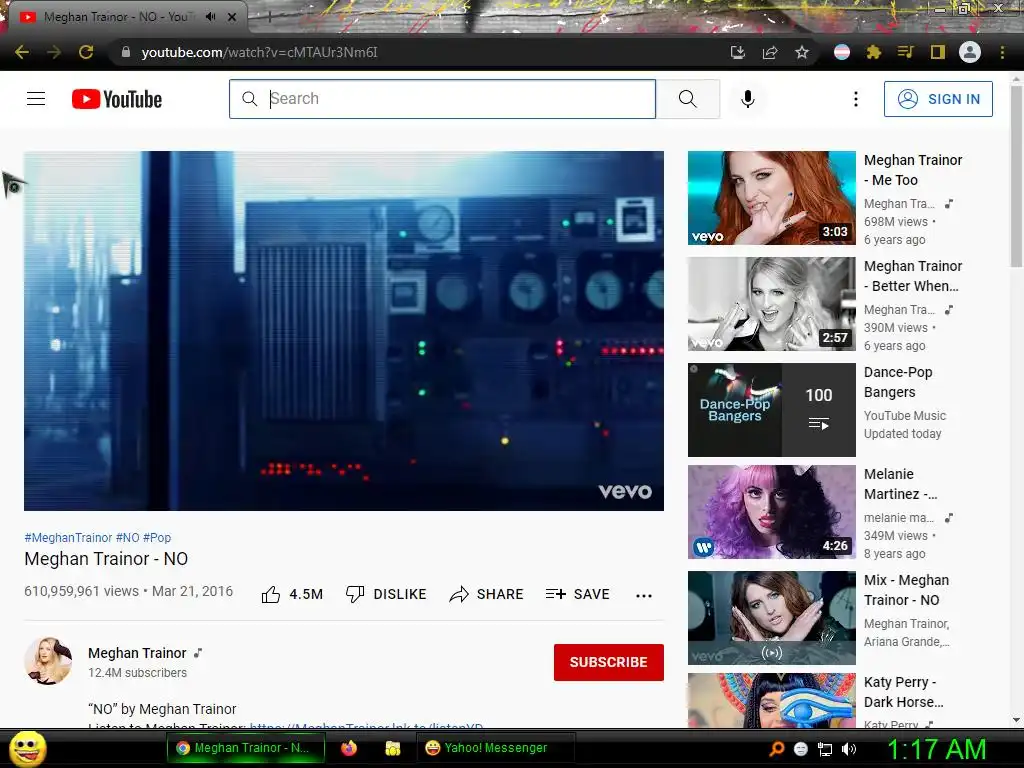The width and height of the screenshot is (1024, 768).
Task: Open the SHARE dialog
Action: (487, 594)
